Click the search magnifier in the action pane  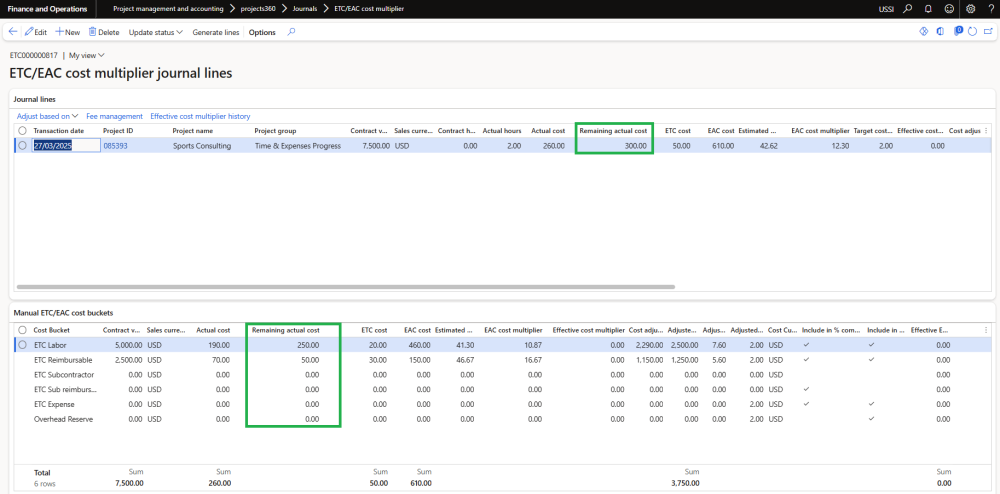[291, 32]
